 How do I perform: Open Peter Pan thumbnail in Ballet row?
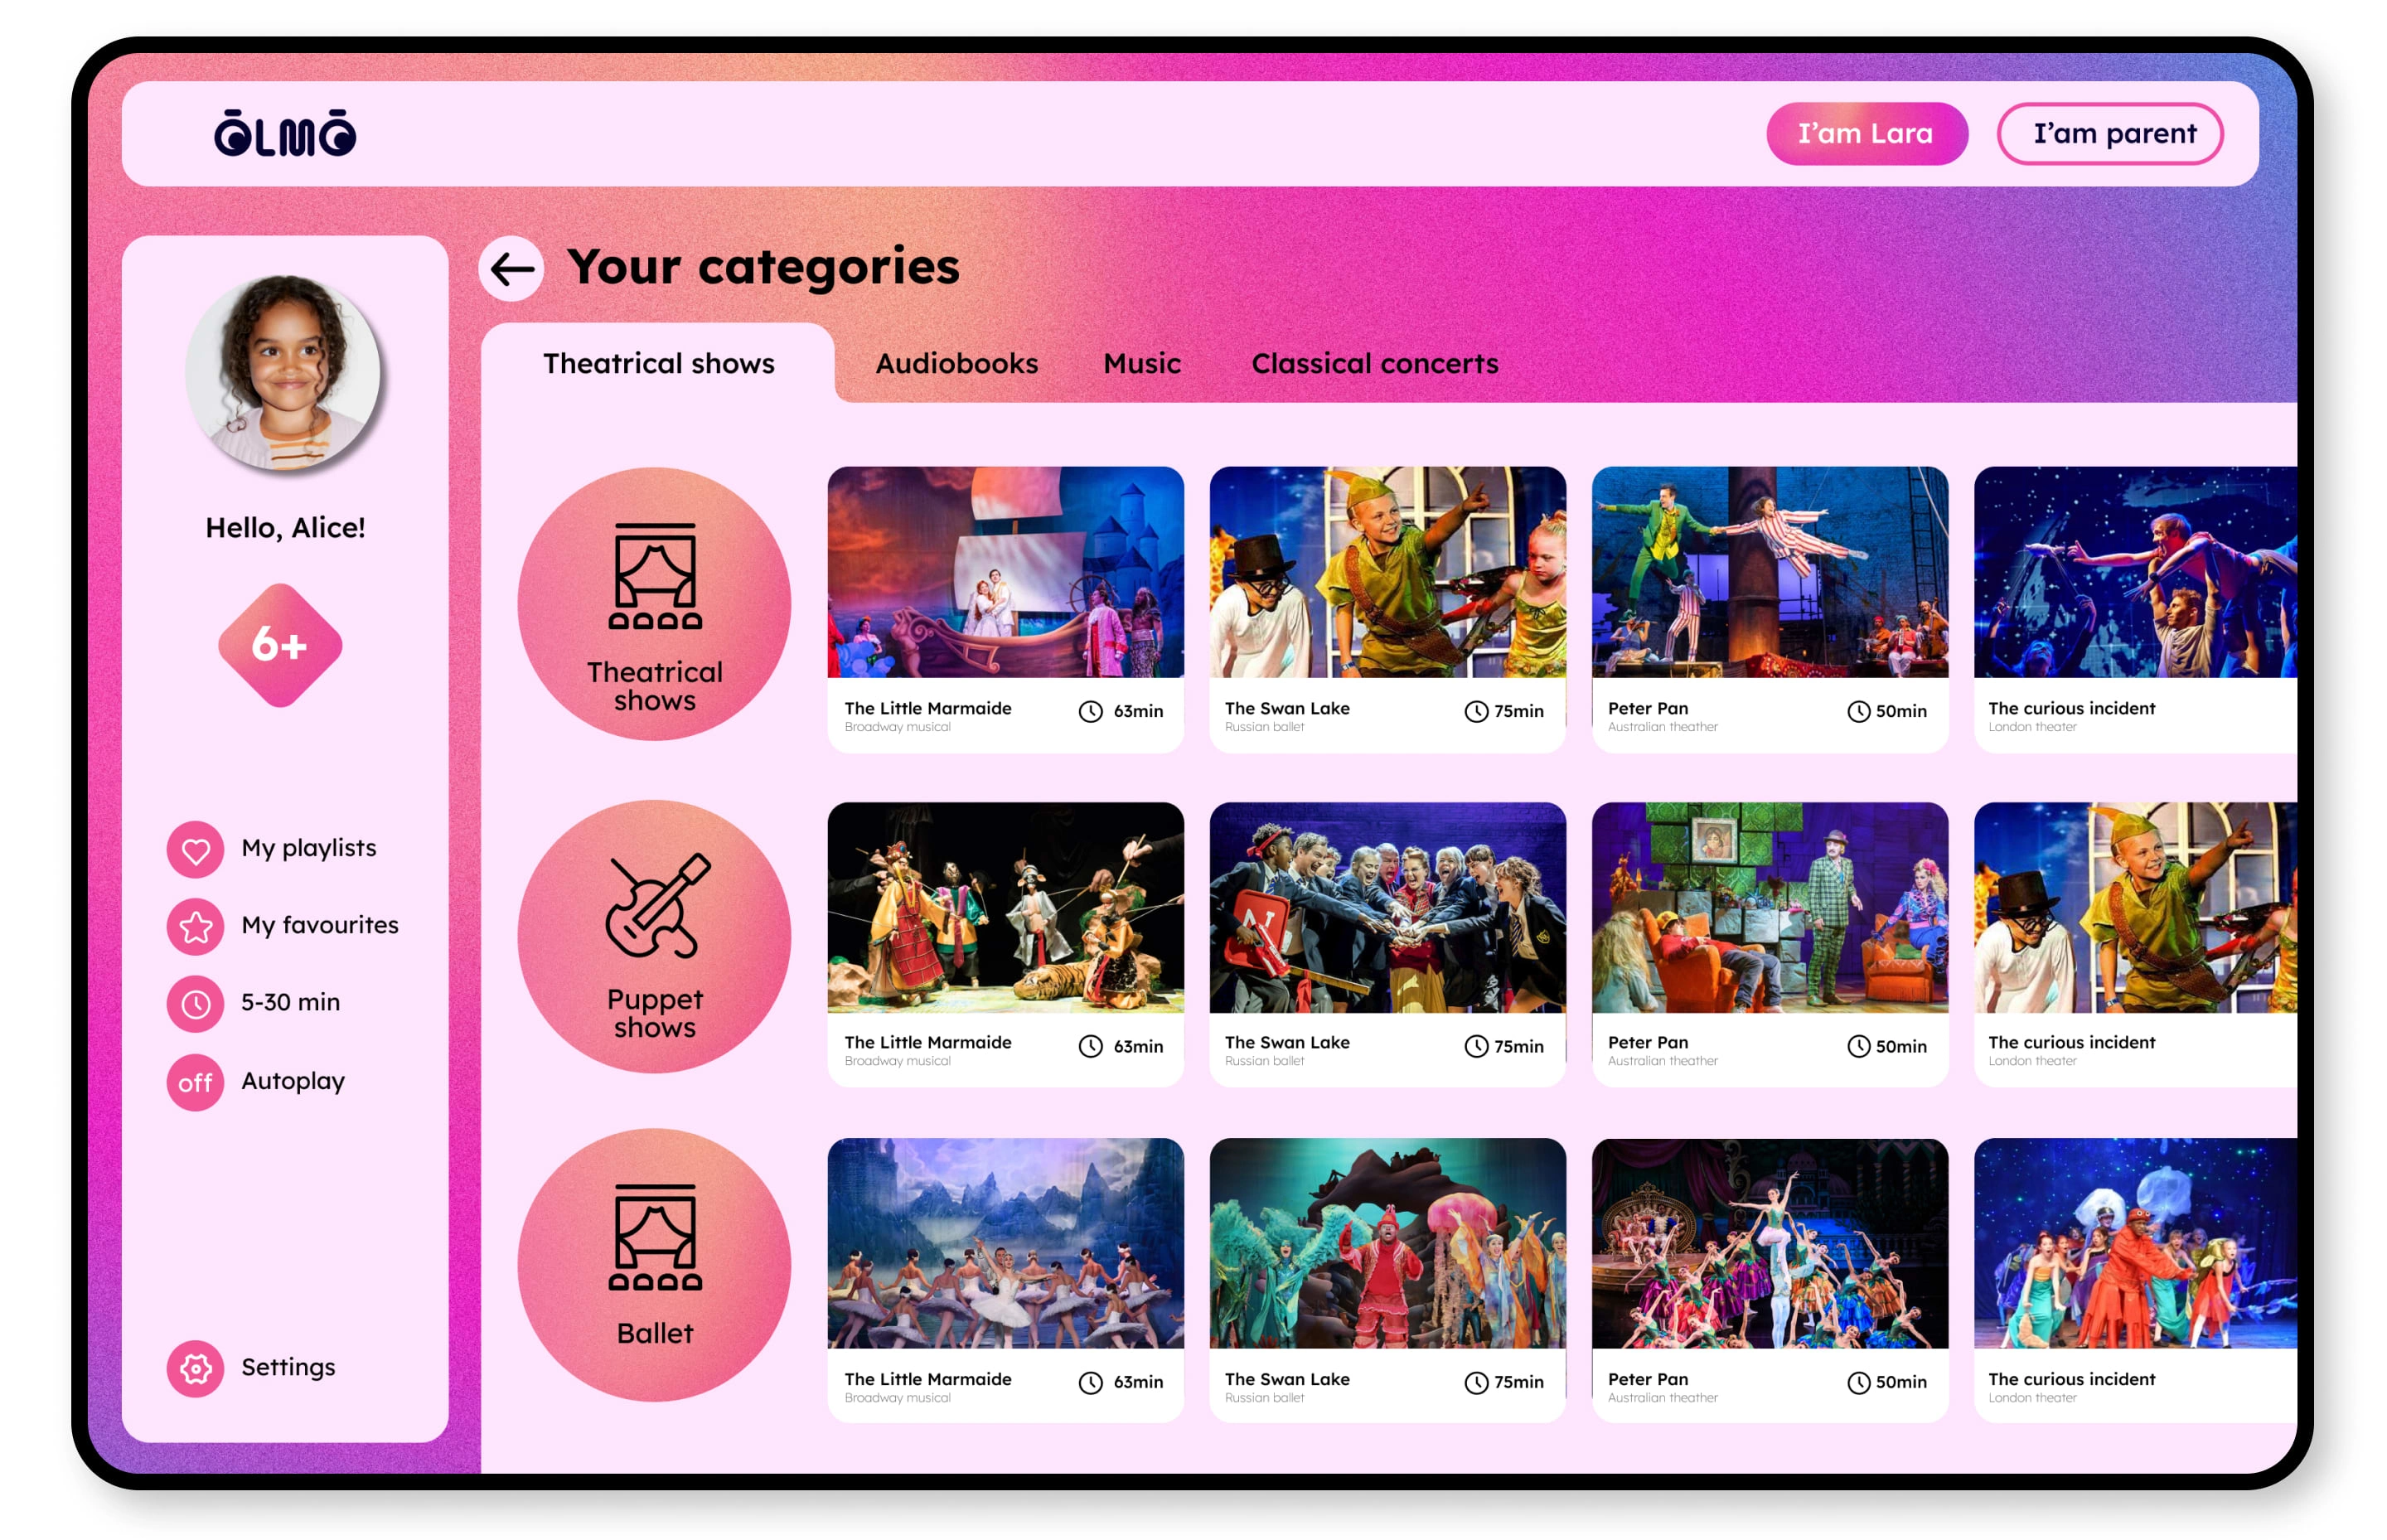click(1769, 1243)
